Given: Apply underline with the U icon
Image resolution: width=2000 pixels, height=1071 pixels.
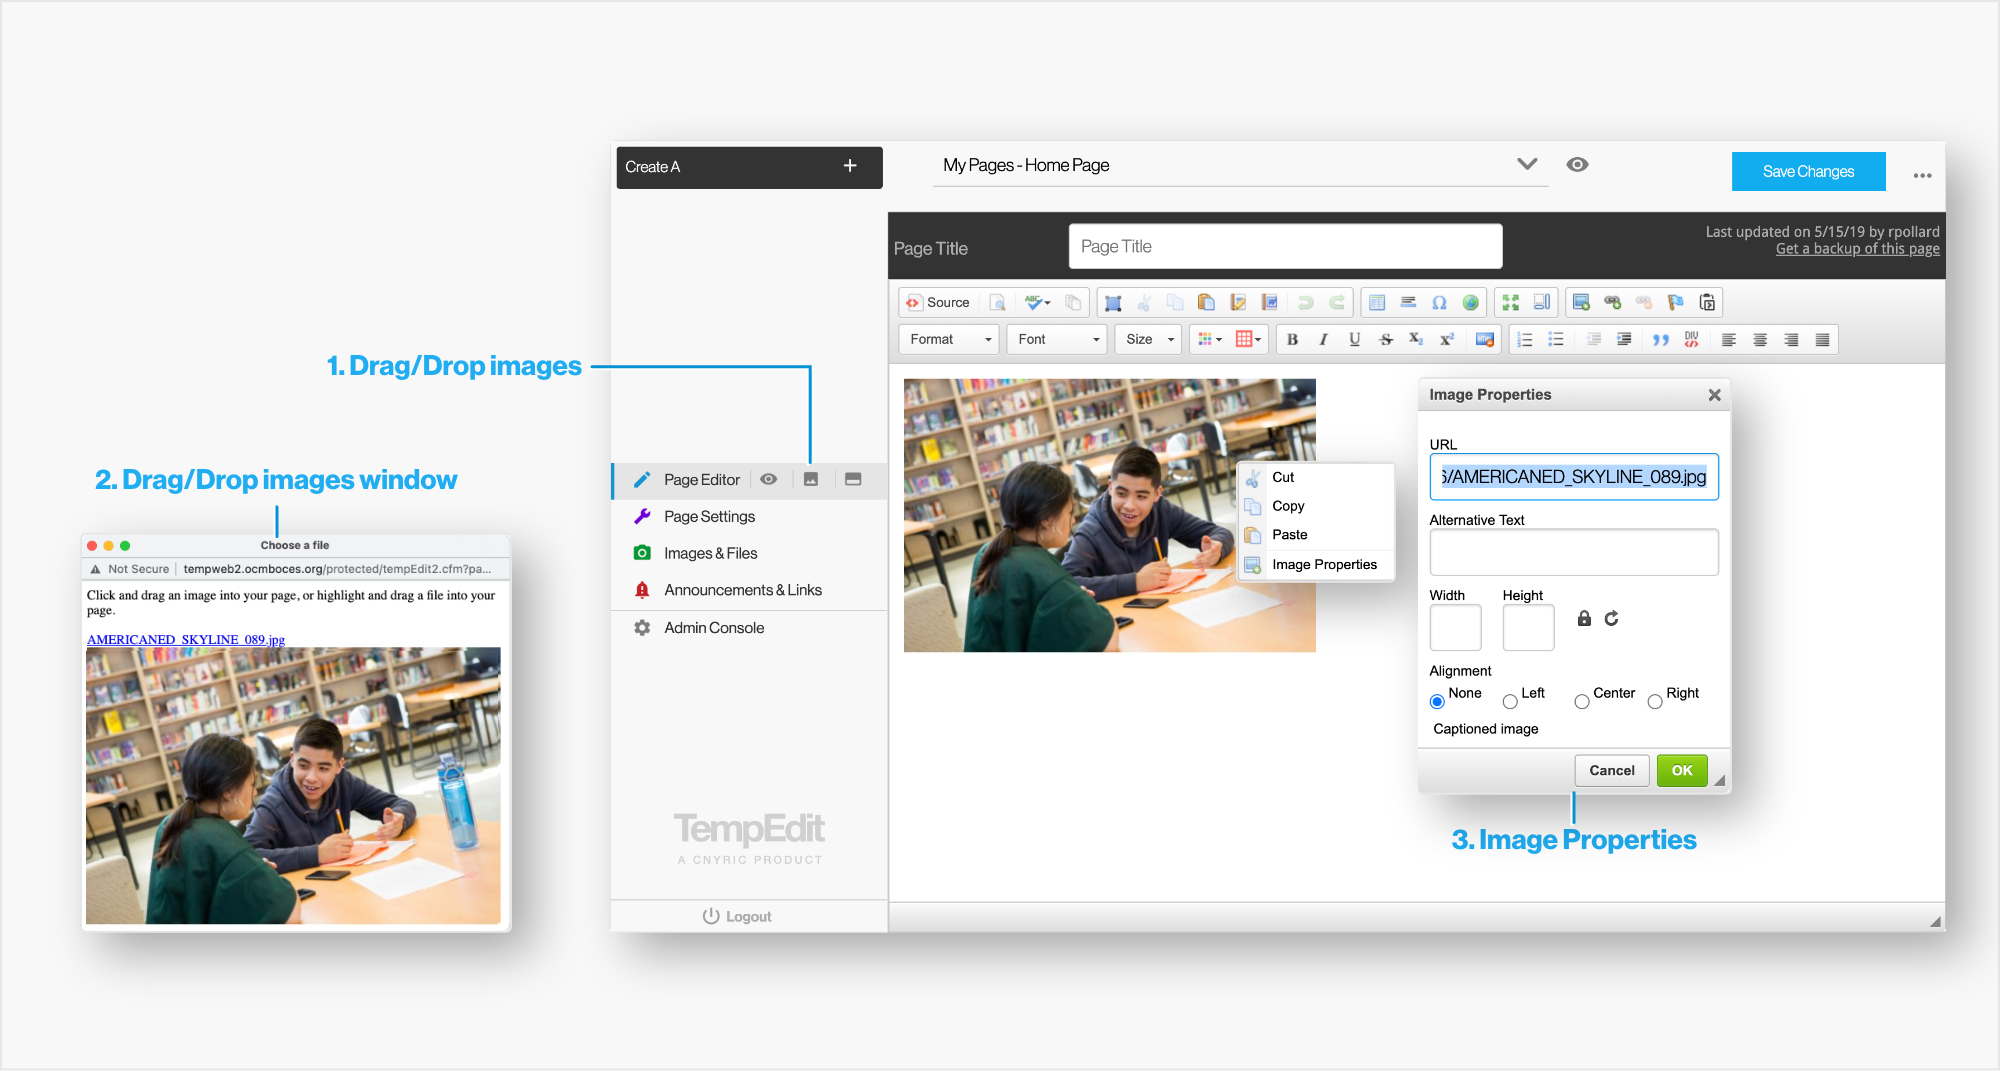Looking at the screenshot, I should 1354,339.
